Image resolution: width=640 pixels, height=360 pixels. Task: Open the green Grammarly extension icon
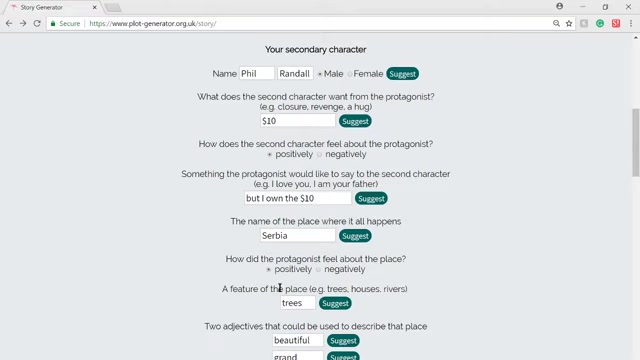click(600, 24)
